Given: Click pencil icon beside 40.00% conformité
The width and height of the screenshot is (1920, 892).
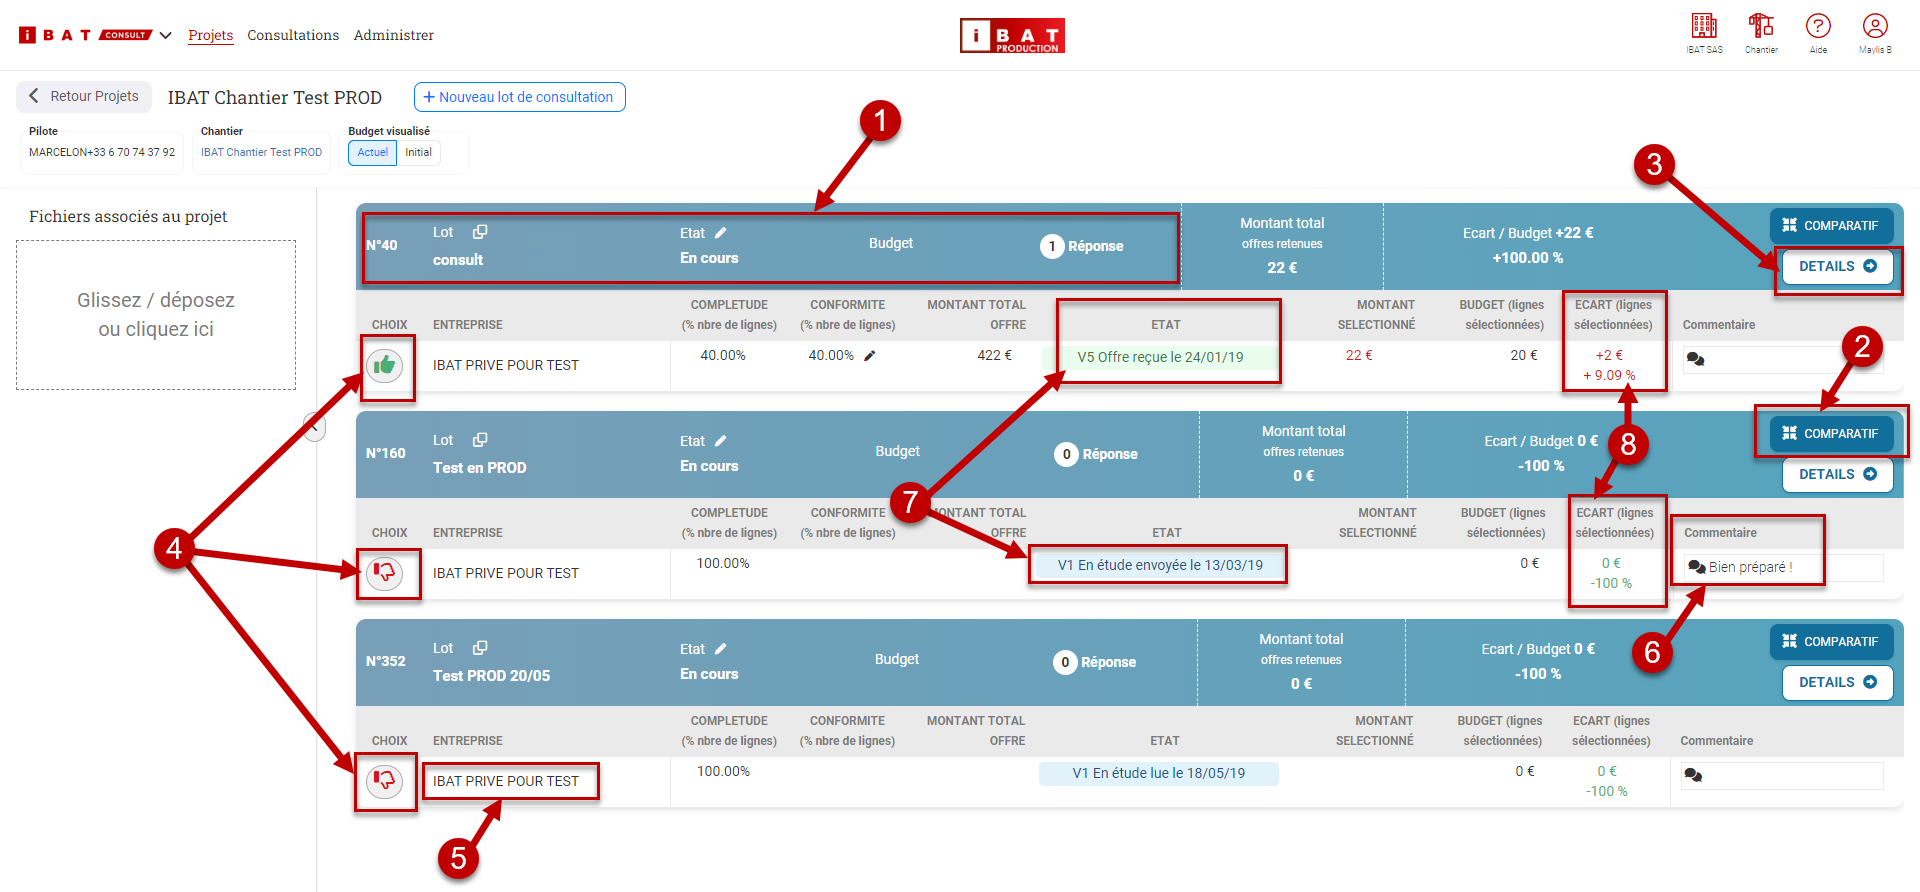Looking at the screenshot, I should [x=870, y=356].
